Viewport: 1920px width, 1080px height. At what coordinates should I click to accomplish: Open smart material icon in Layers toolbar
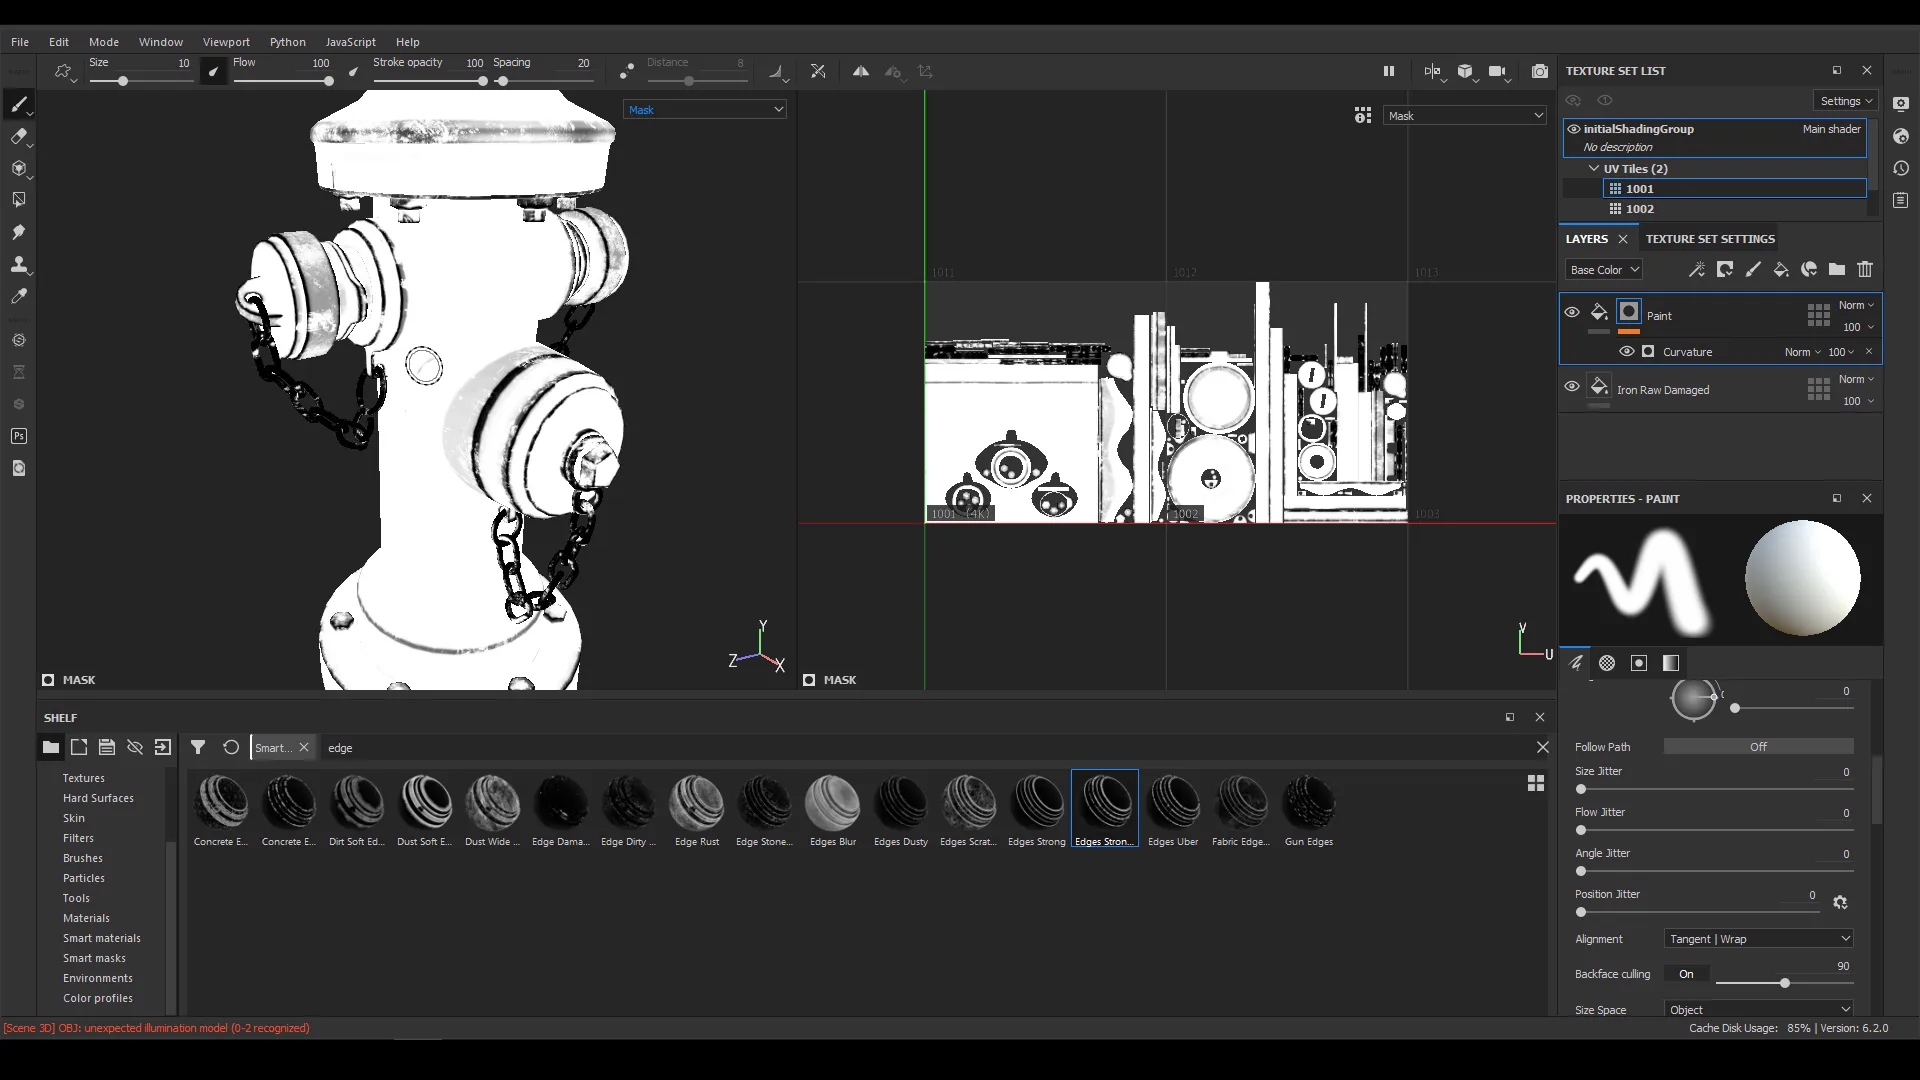1809,269
